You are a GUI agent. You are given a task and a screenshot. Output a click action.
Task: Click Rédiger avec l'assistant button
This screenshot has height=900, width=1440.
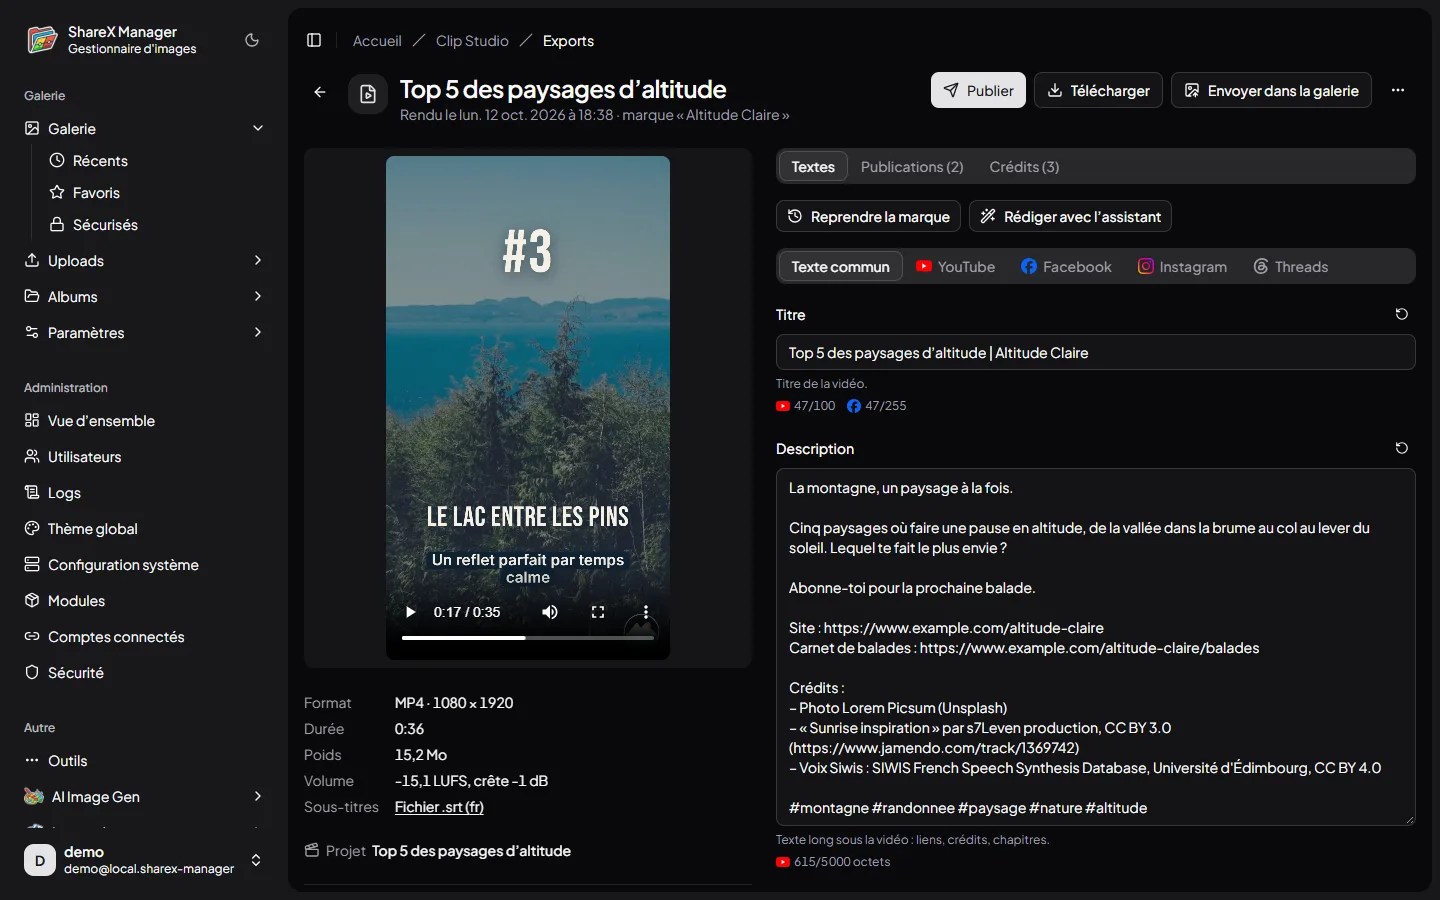pos(1070,216)
